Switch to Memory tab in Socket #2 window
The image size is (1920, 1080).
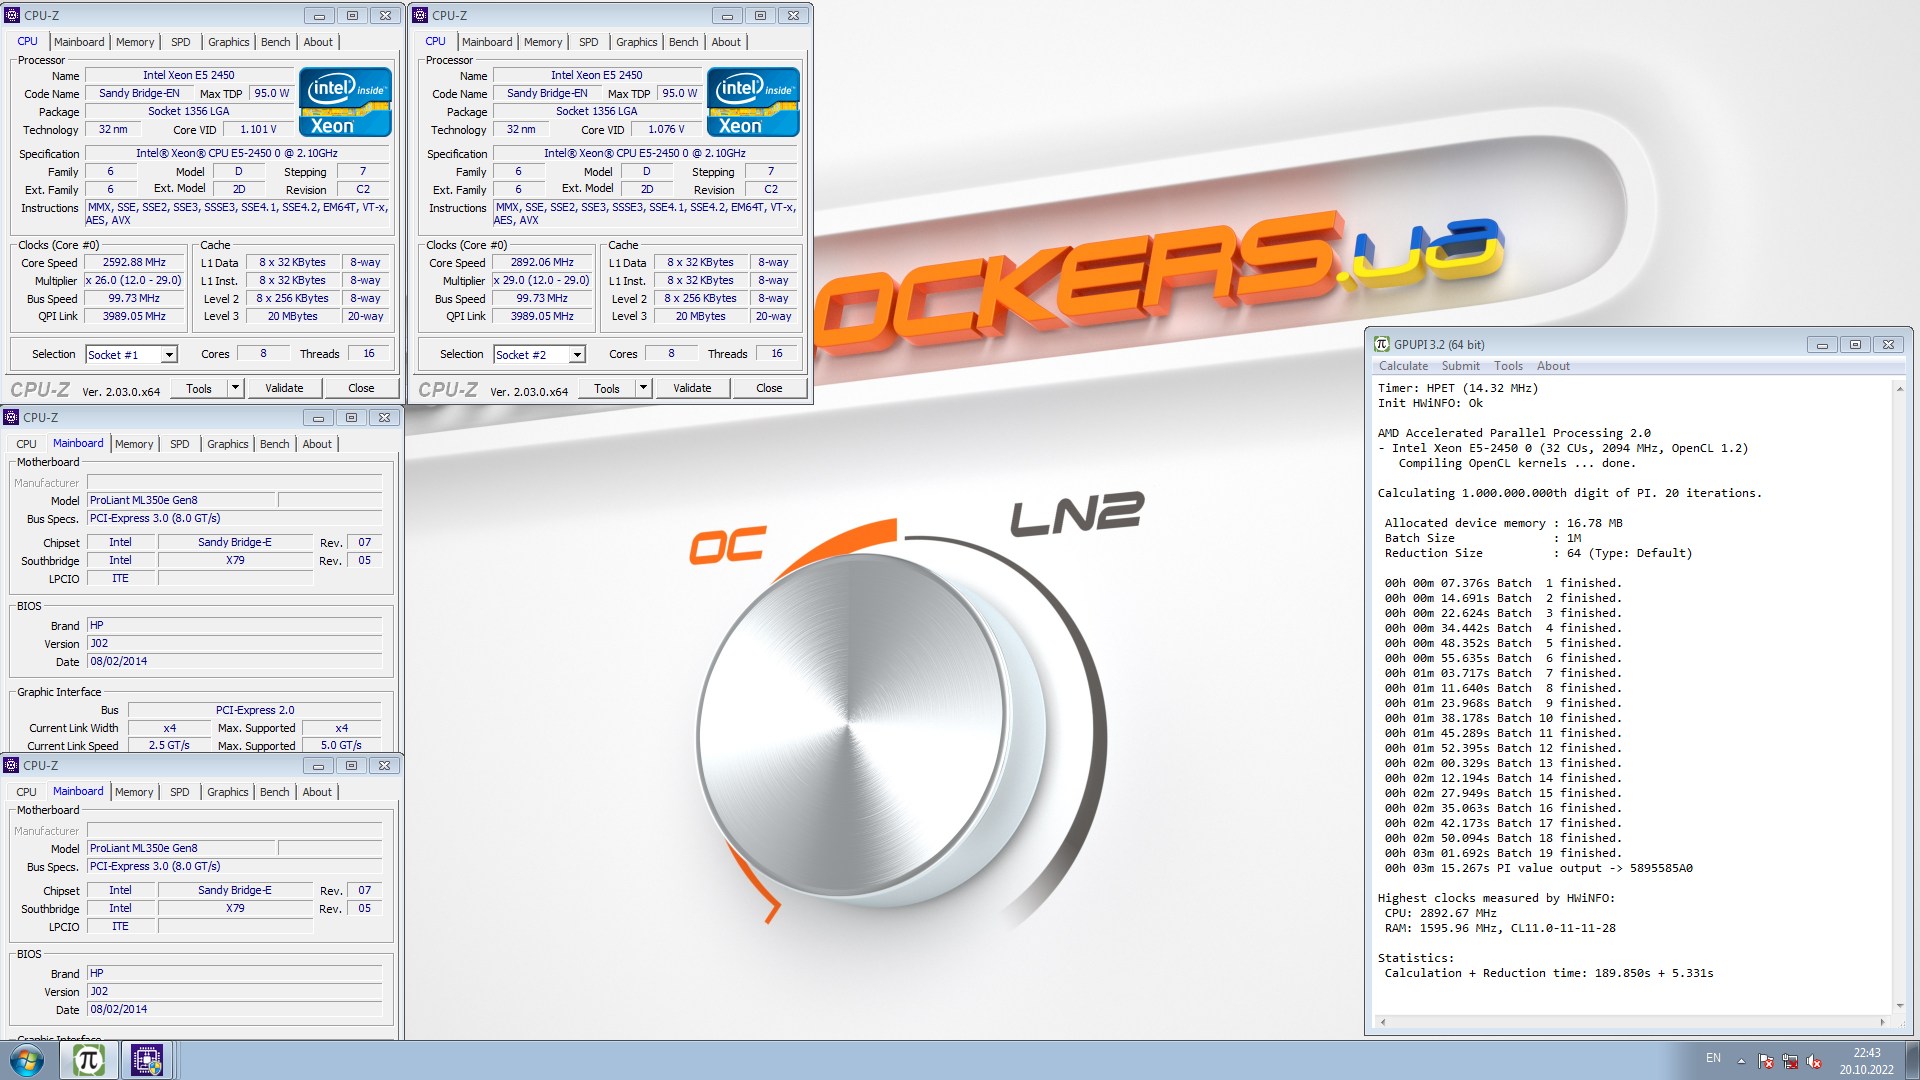[543, 42]
